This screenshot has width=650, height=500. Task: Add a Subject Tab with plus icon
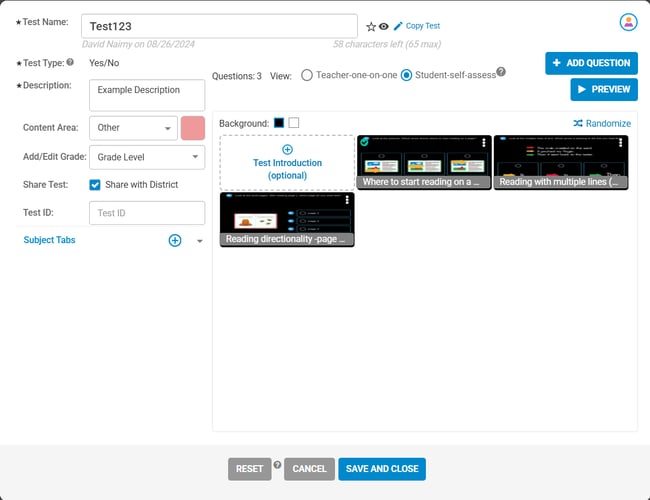tap(175, 241)
